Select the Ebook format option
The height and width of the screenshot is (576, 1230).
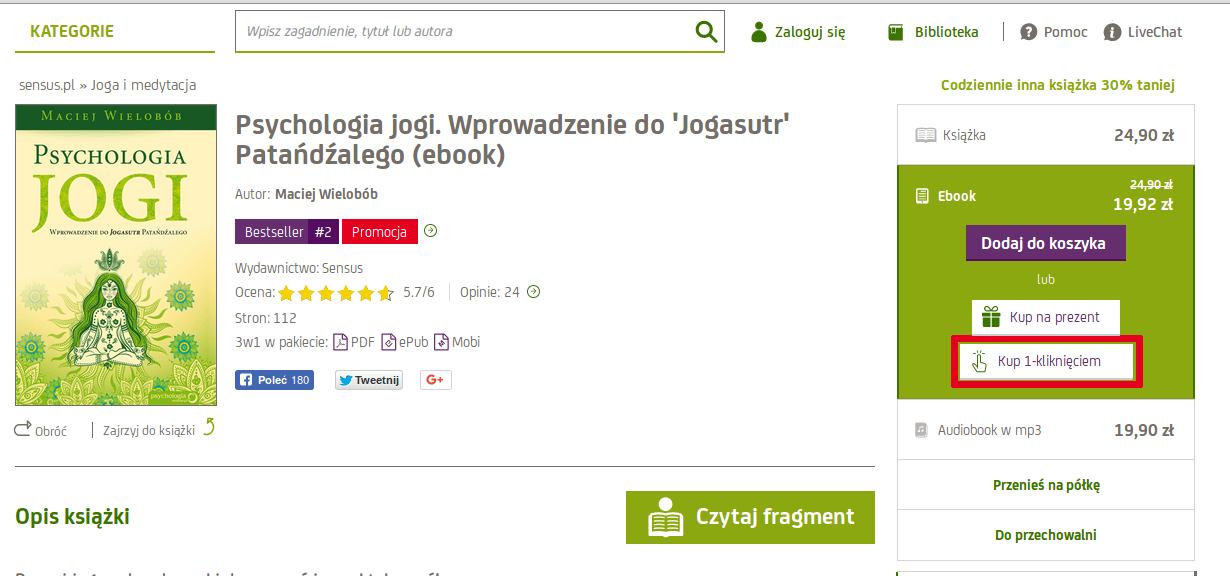pos(1046,196)
